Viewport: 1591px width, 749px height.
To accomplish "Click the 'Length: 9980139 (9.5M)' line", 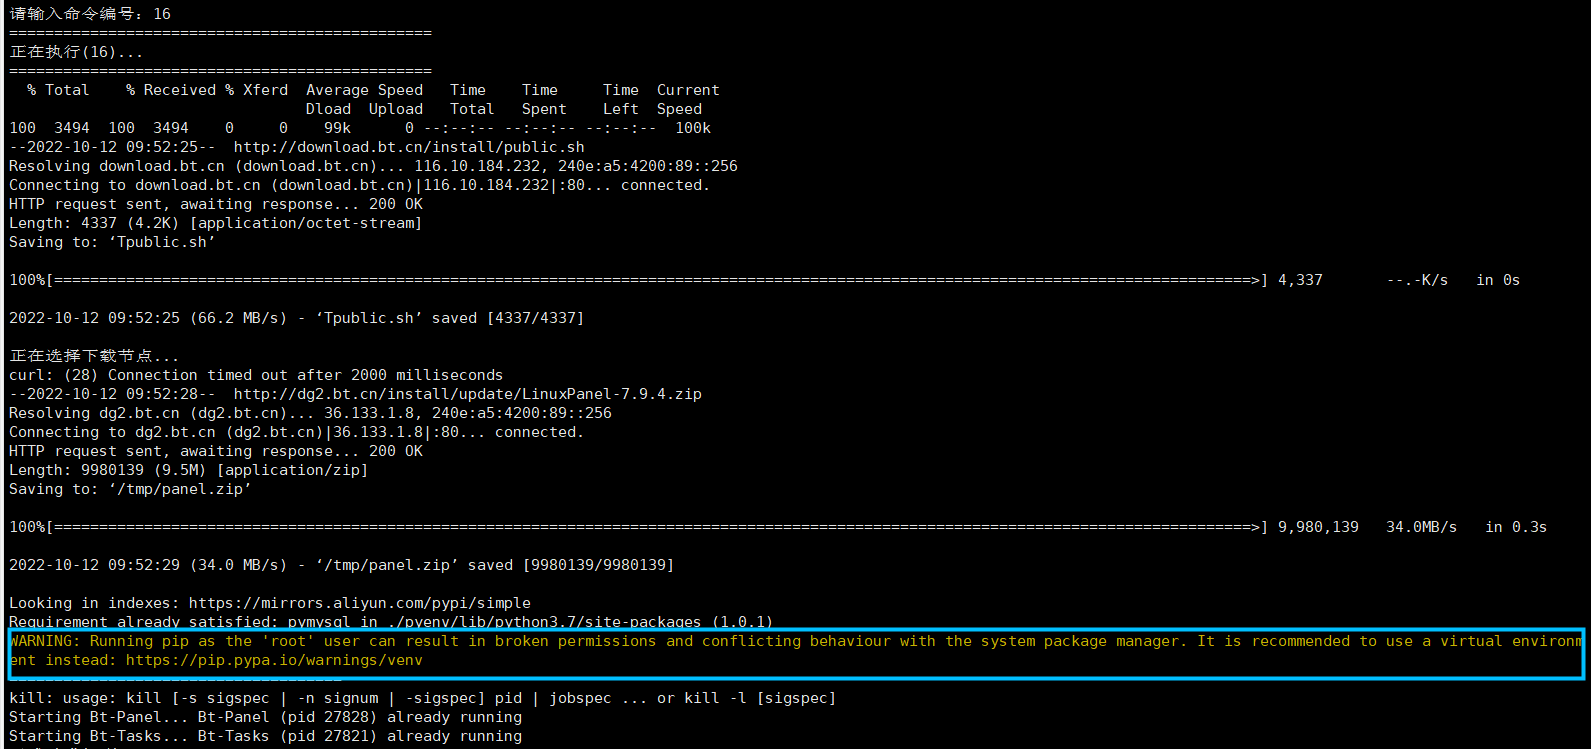I will coord(188,470).
